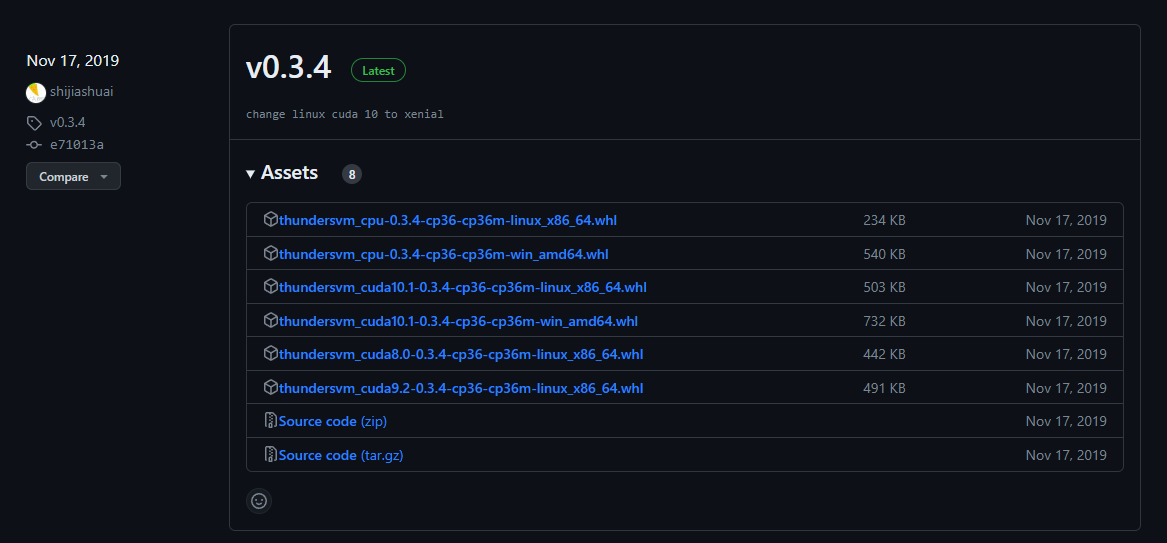Click the tag icon beside v0.3.4

tap(34, 123)
